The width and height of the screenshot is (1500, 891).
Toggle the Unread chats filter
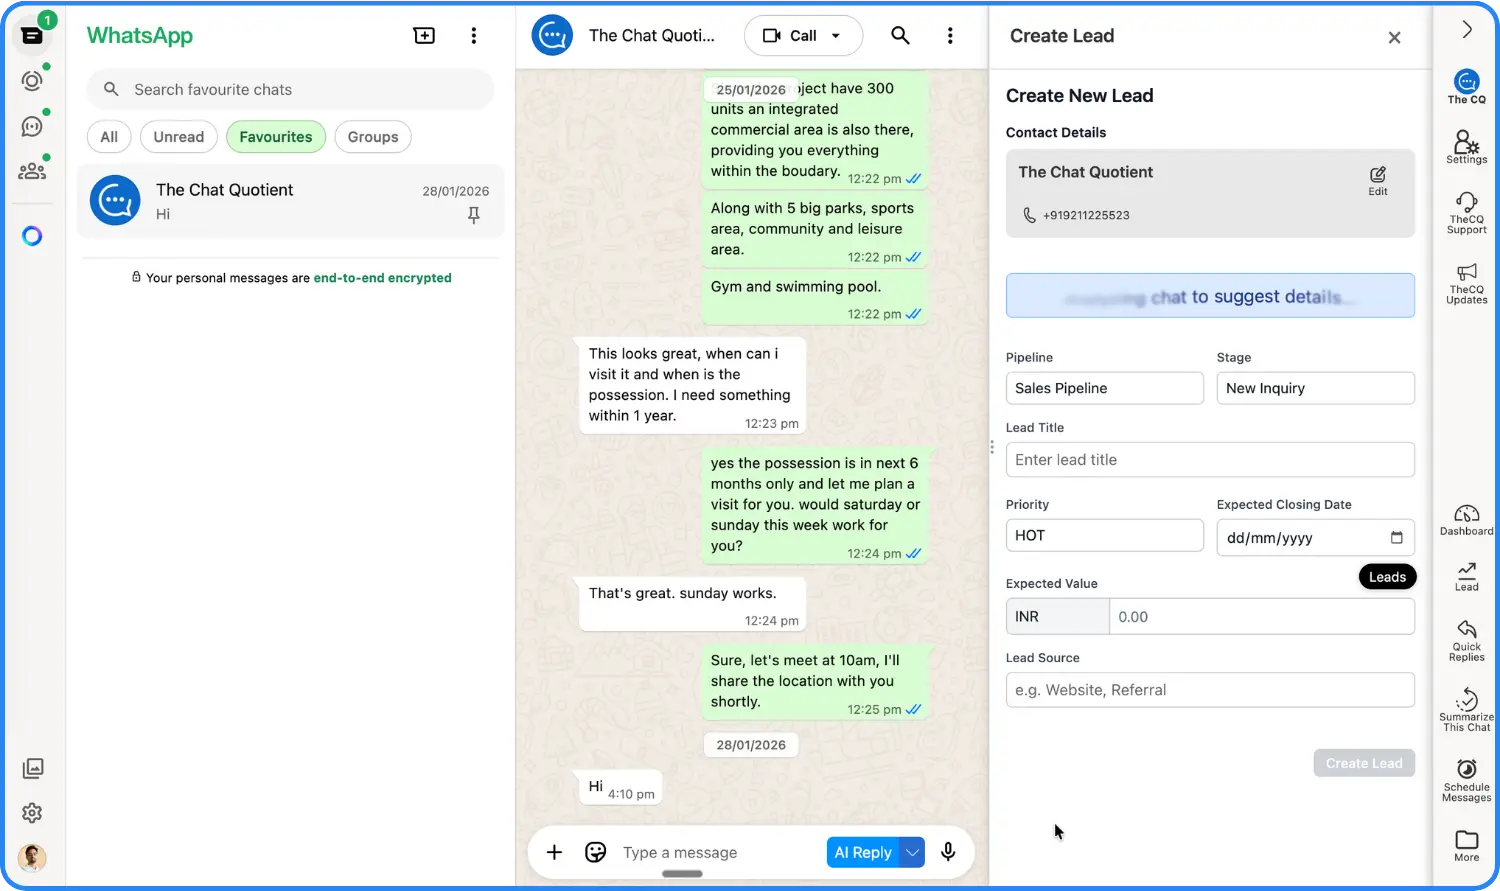click(178, 136)
